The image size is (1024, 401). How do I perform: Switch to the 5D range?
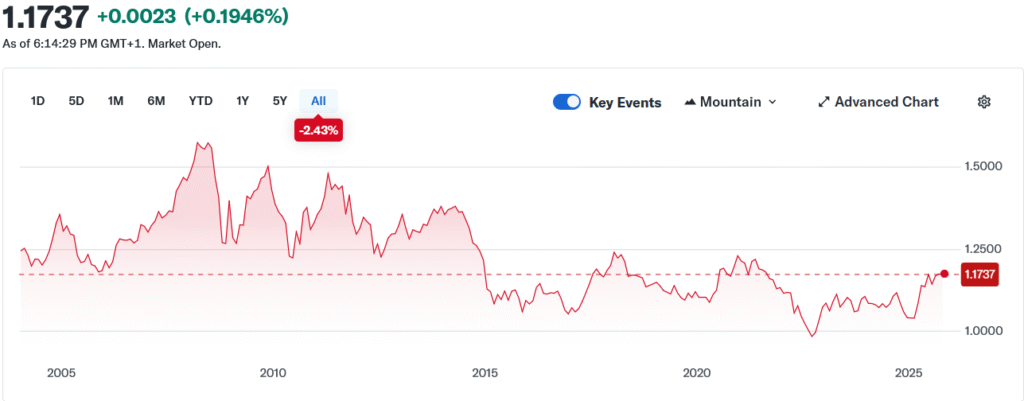tap(76, 101)
